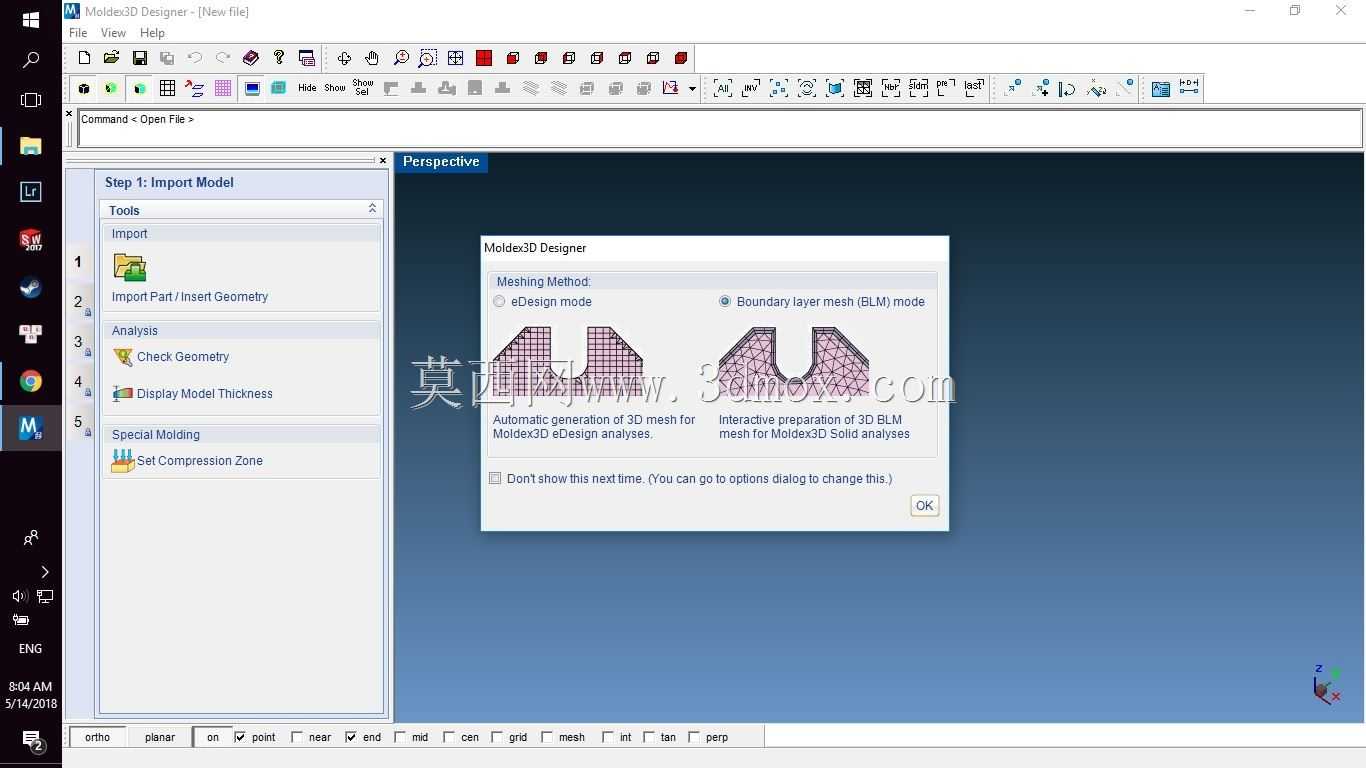Activate the zoom in magnifier tool
Screen dimensions: 1366x768
[401, 58]
